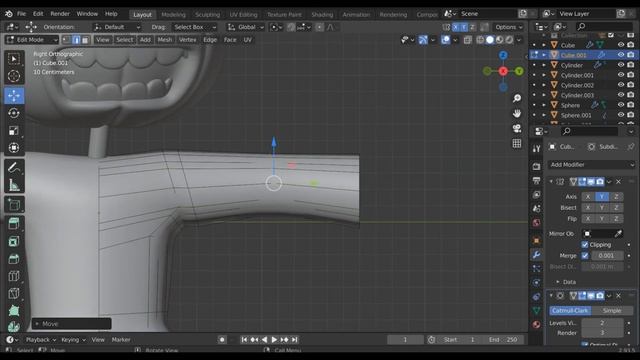Screen dimensions: 640x360
Task: Click the Merge distance 0.001 field
Action: [x=606, y=256]
